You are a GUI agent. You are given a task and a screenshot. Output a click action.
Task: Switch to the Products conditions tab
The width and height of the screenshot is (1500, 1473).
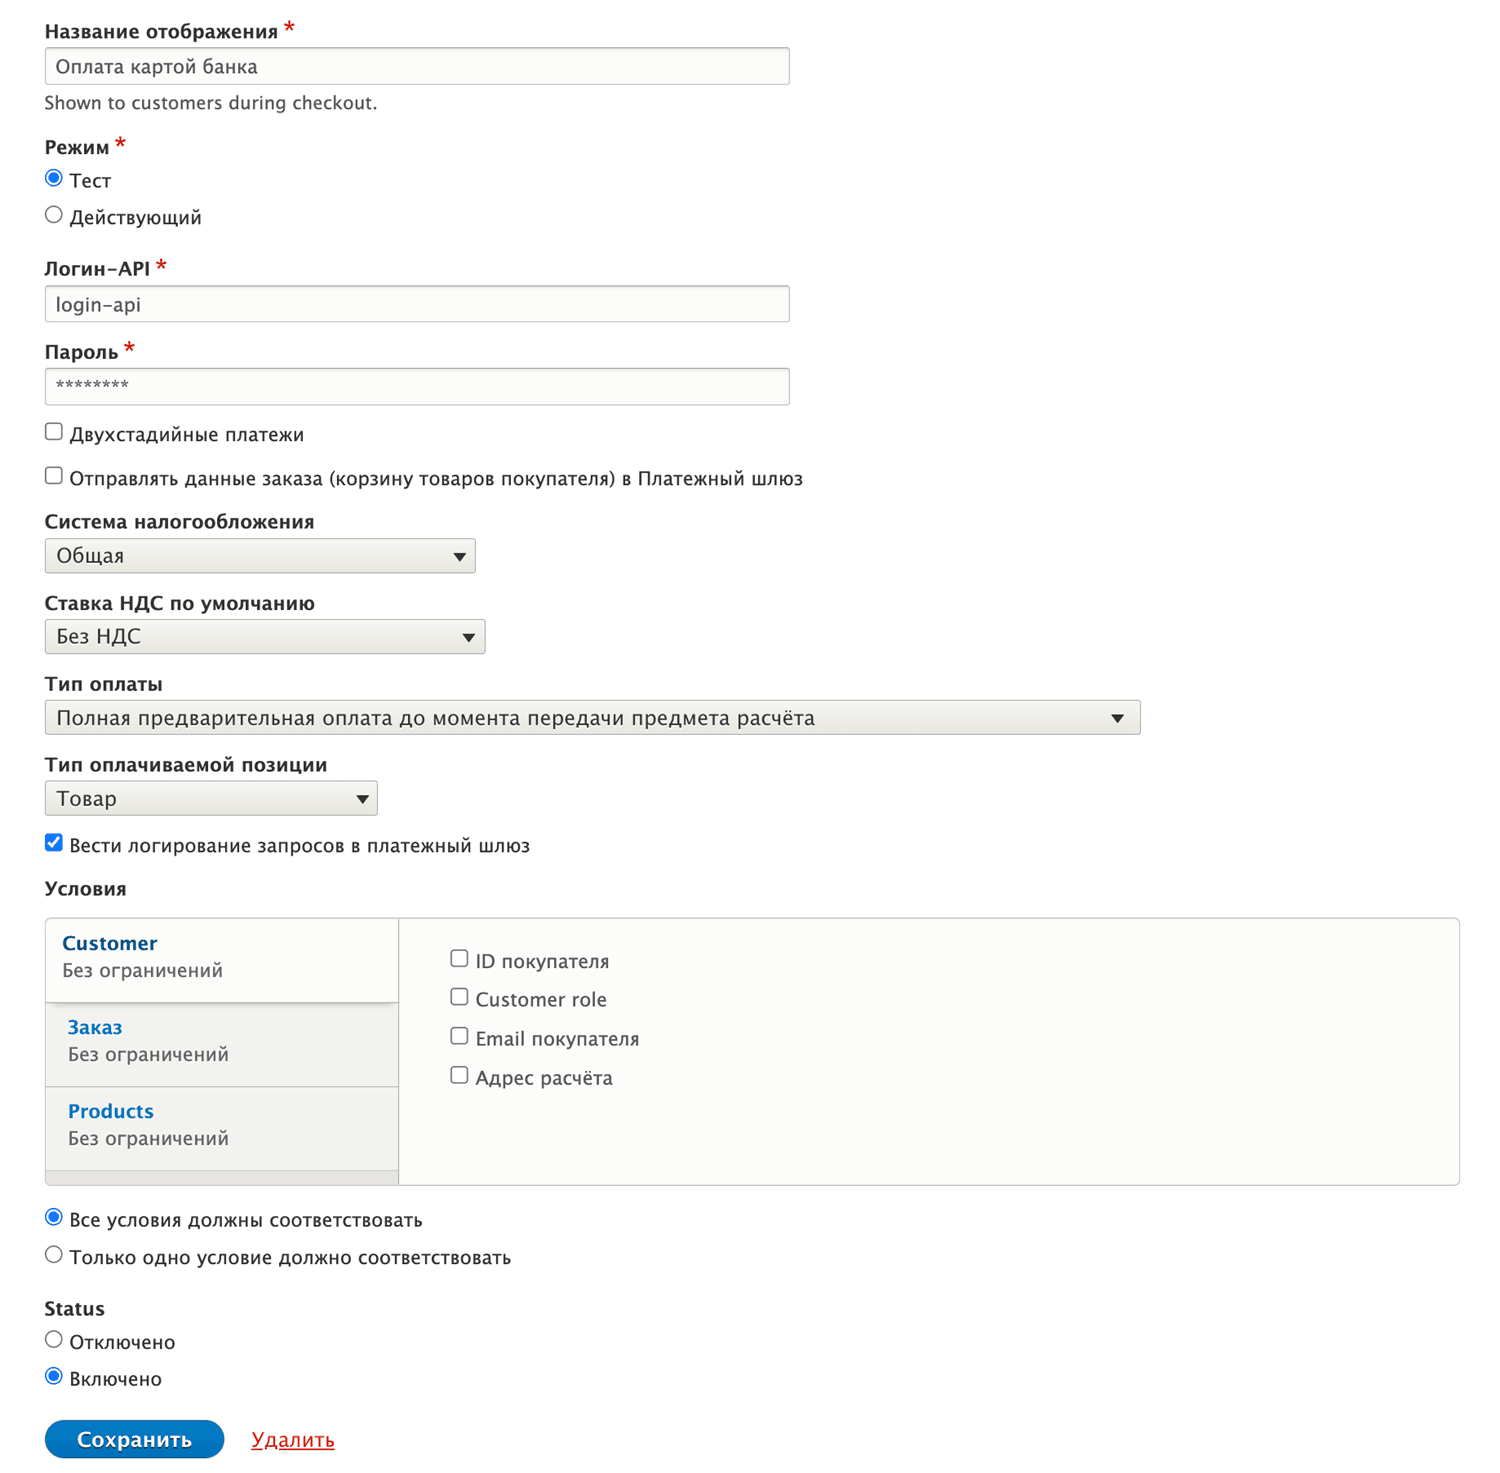click(x=111, y=1111)
